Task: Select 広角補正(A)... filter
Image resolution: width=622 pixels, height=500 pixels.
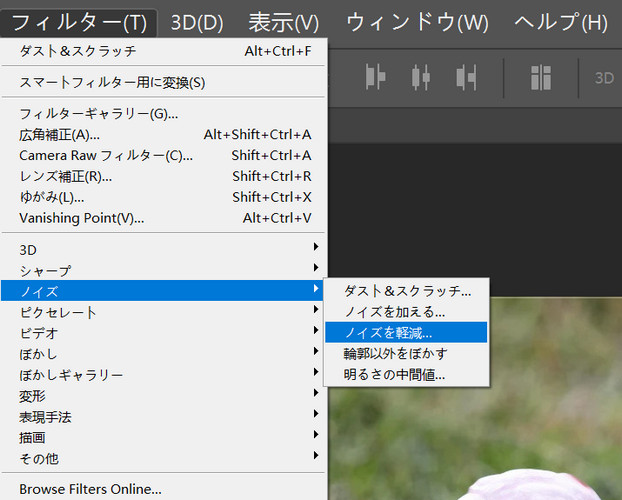Action: (x=164, y=135)
